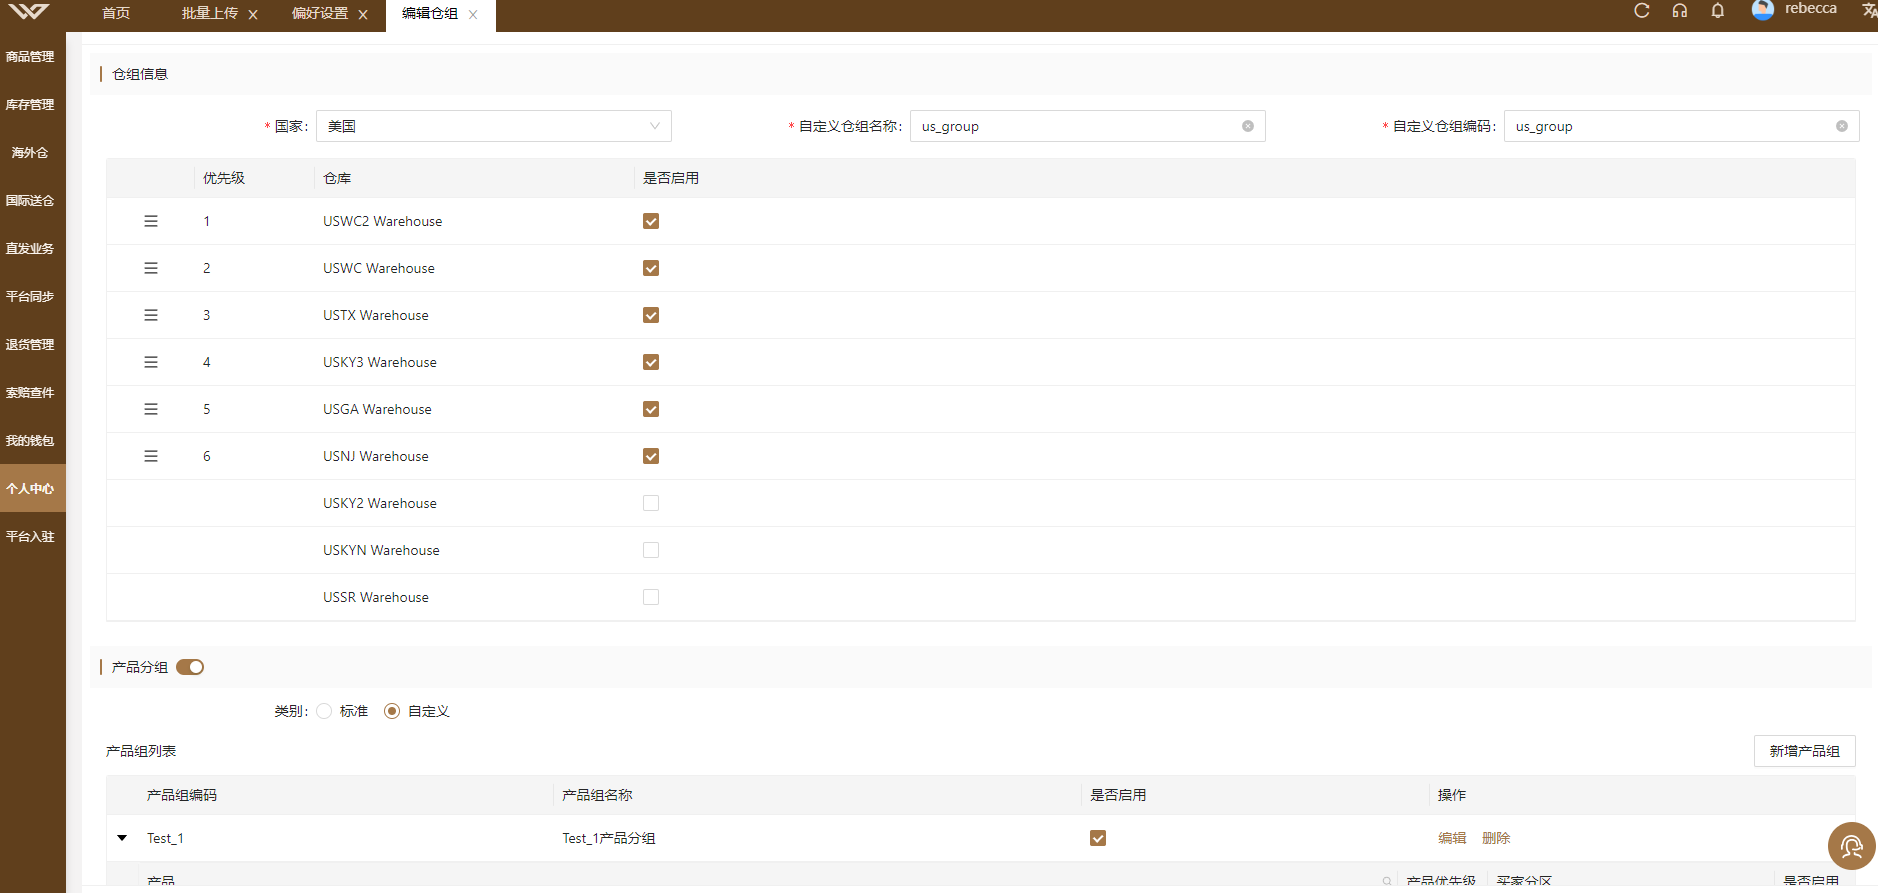Click the rebecca username
The image size is (1878, 893).
click(1811, 9)
